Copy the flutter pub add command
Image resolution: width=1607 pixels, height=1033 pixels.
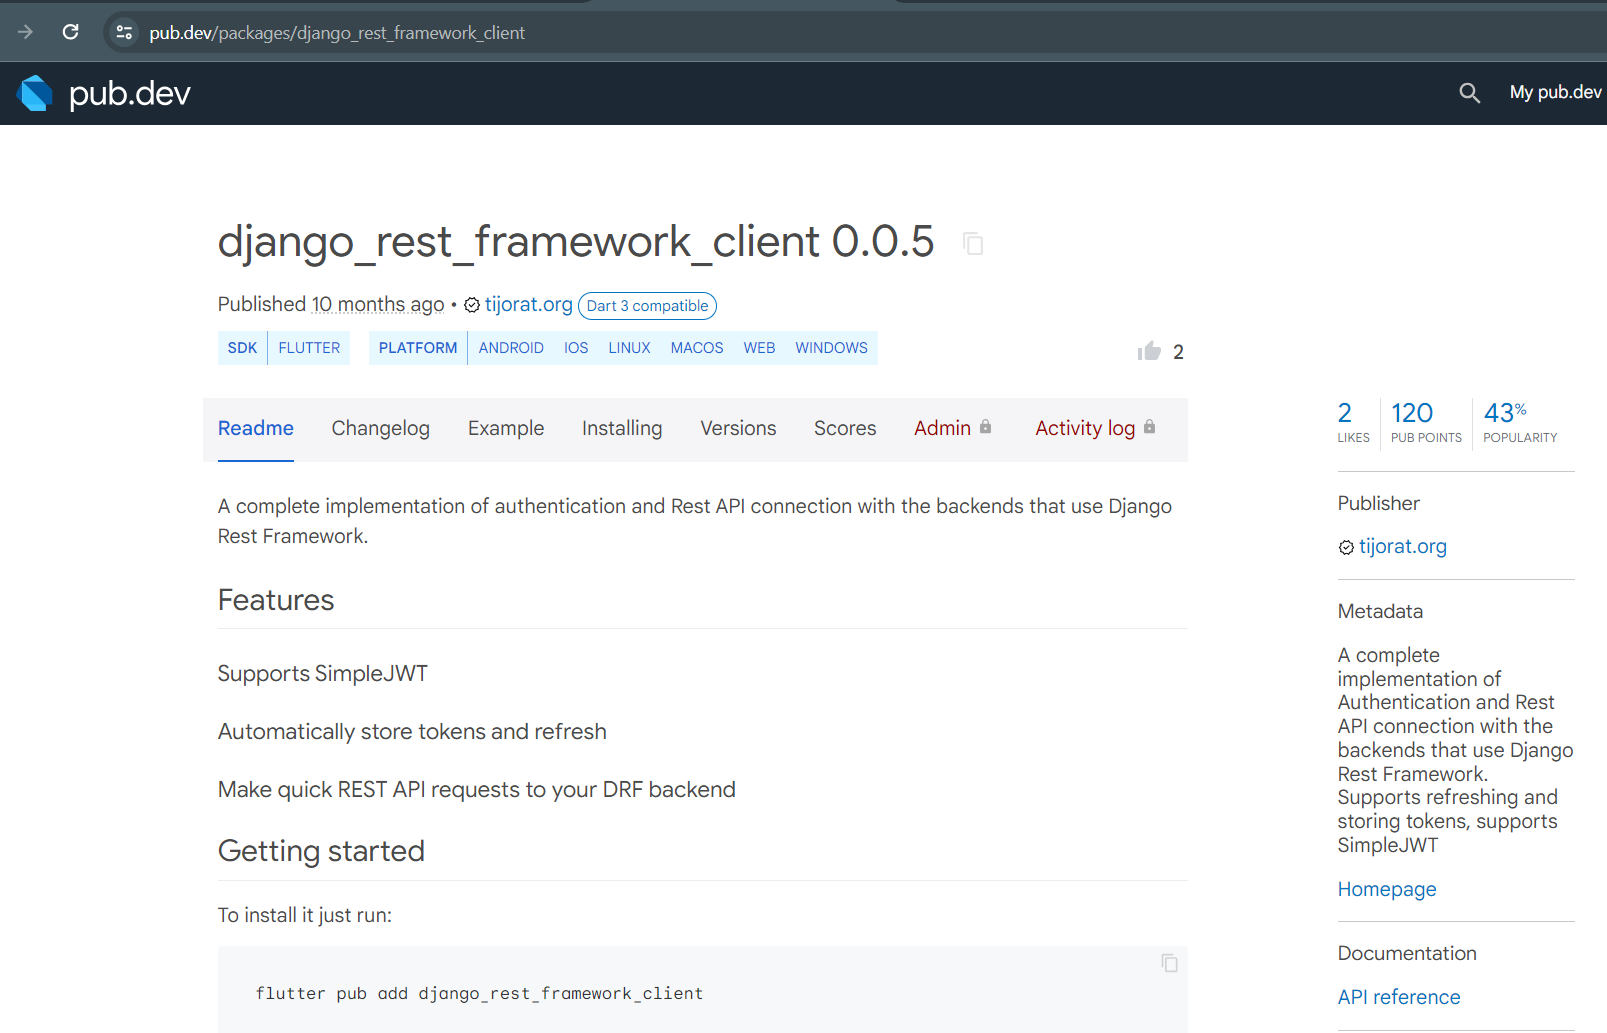(x=1169, y=963)
